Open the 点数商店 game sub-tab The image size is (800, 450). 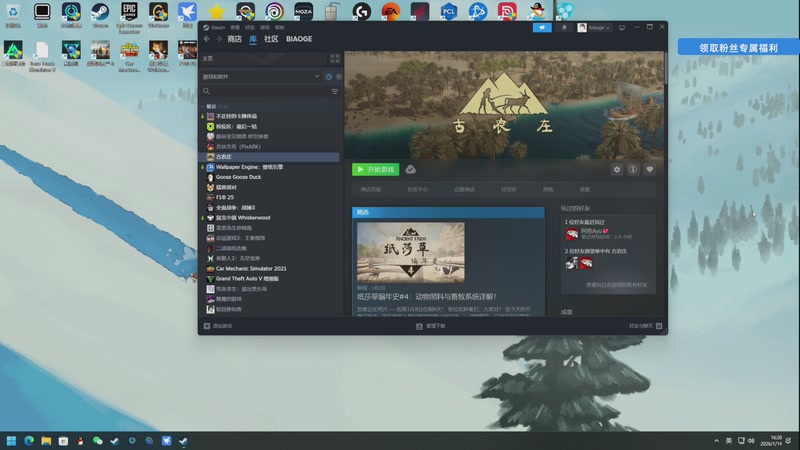pyautogui.click(x=464, y=189)
